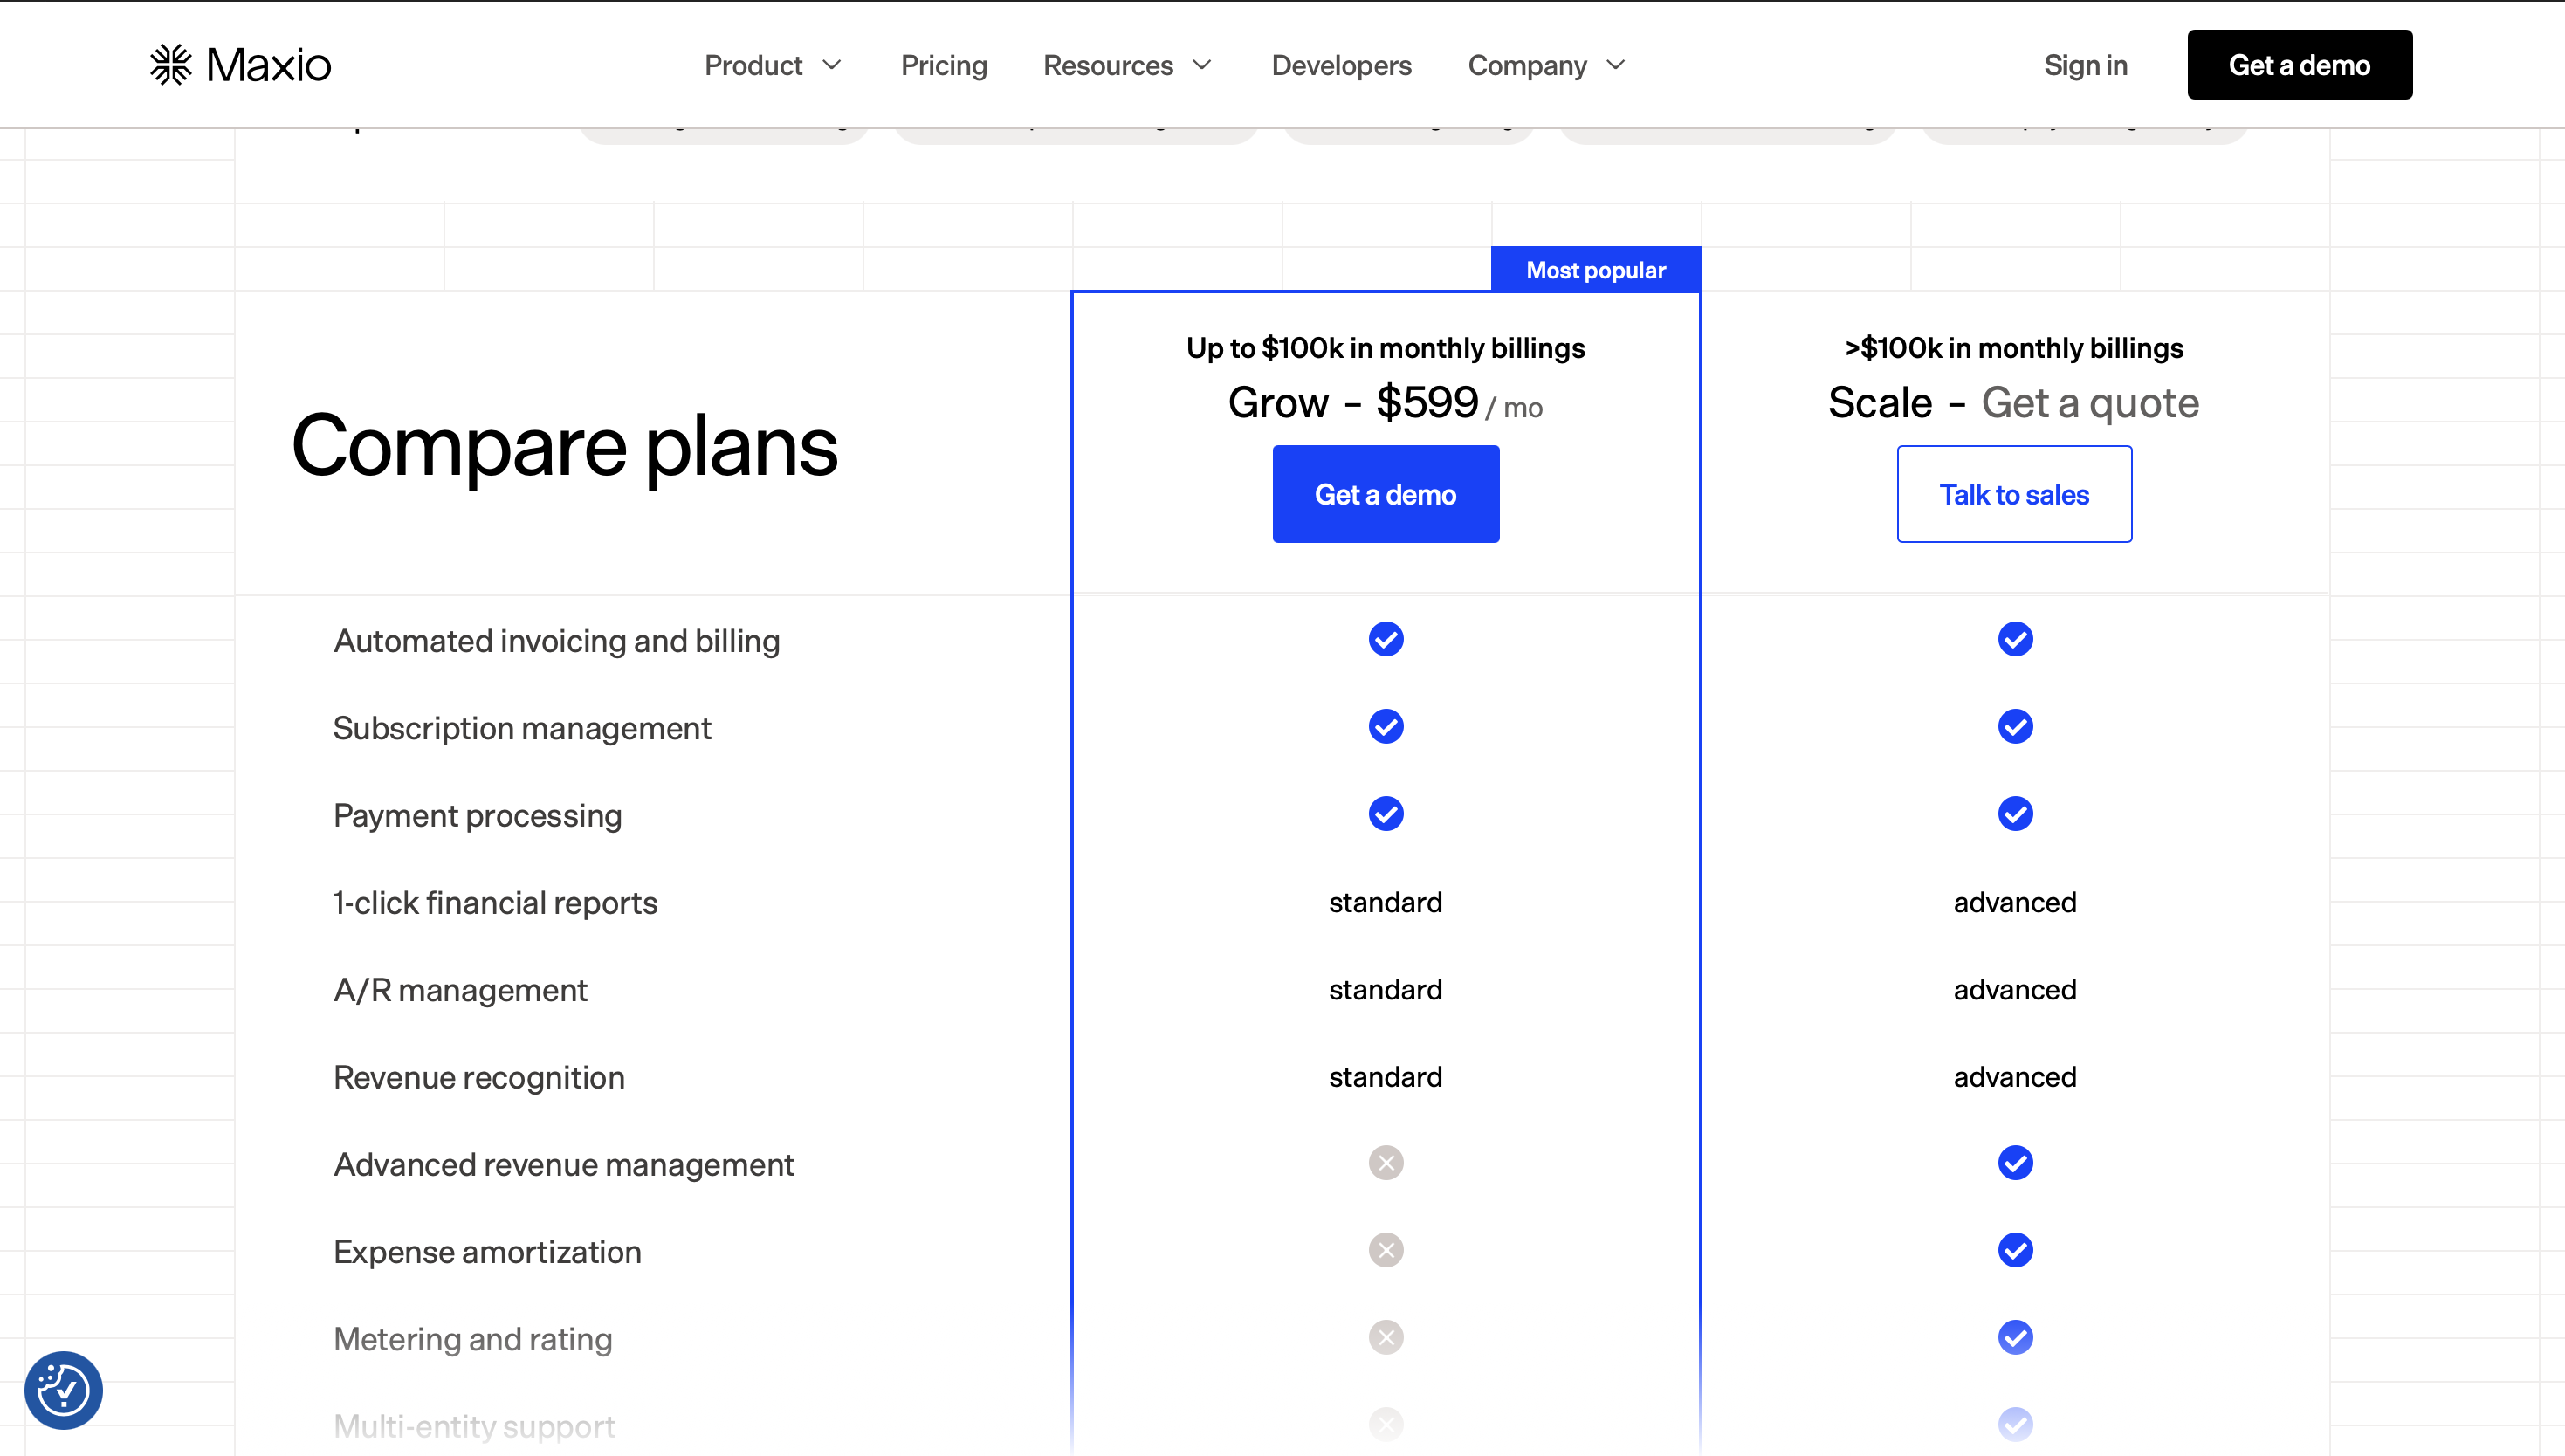
Task: Click Metering and rating feature label
Action: (x=473, y=1339)
